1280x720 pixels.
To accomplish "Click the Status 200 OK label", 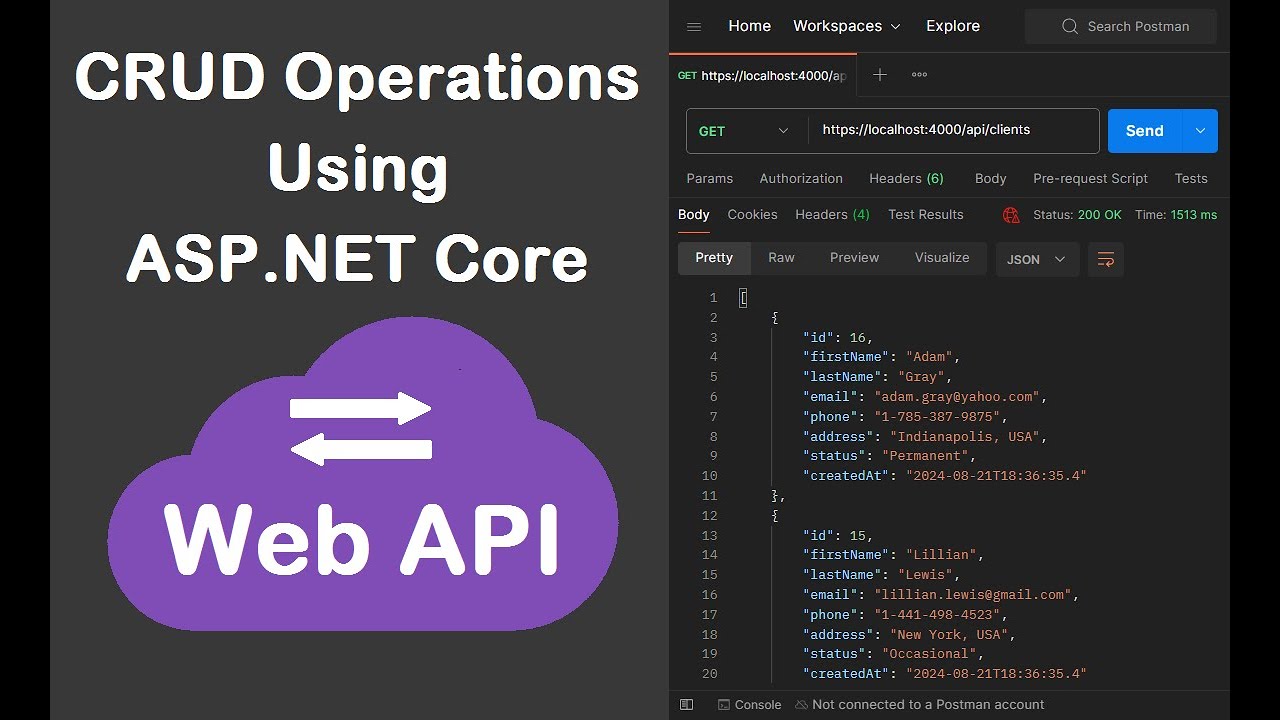I will [1077, 215].
